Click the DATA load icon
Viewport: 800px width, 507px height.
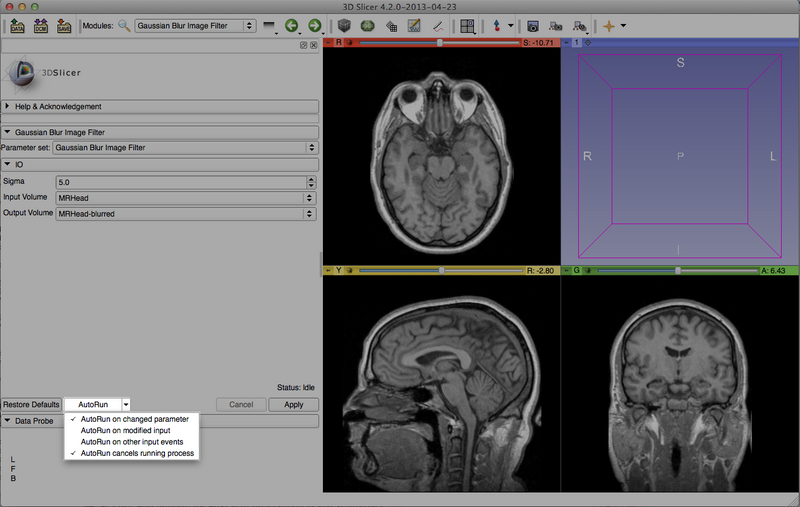(x=17, y=25)
